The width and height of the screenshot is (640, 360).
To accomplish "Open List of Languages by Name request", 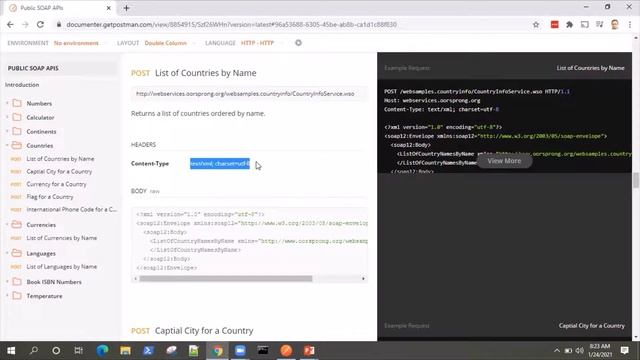I will [62, 267].
